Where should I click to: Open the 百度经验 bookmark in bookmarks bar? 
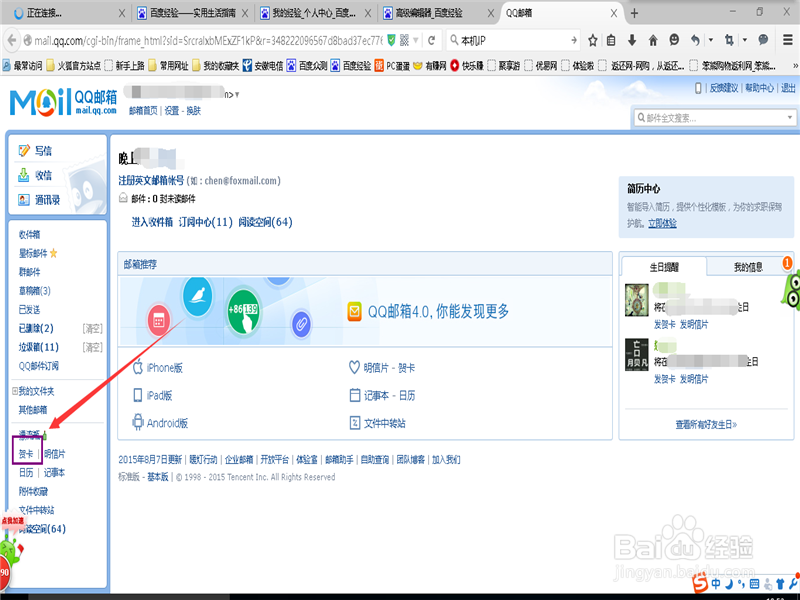point(351,65)
